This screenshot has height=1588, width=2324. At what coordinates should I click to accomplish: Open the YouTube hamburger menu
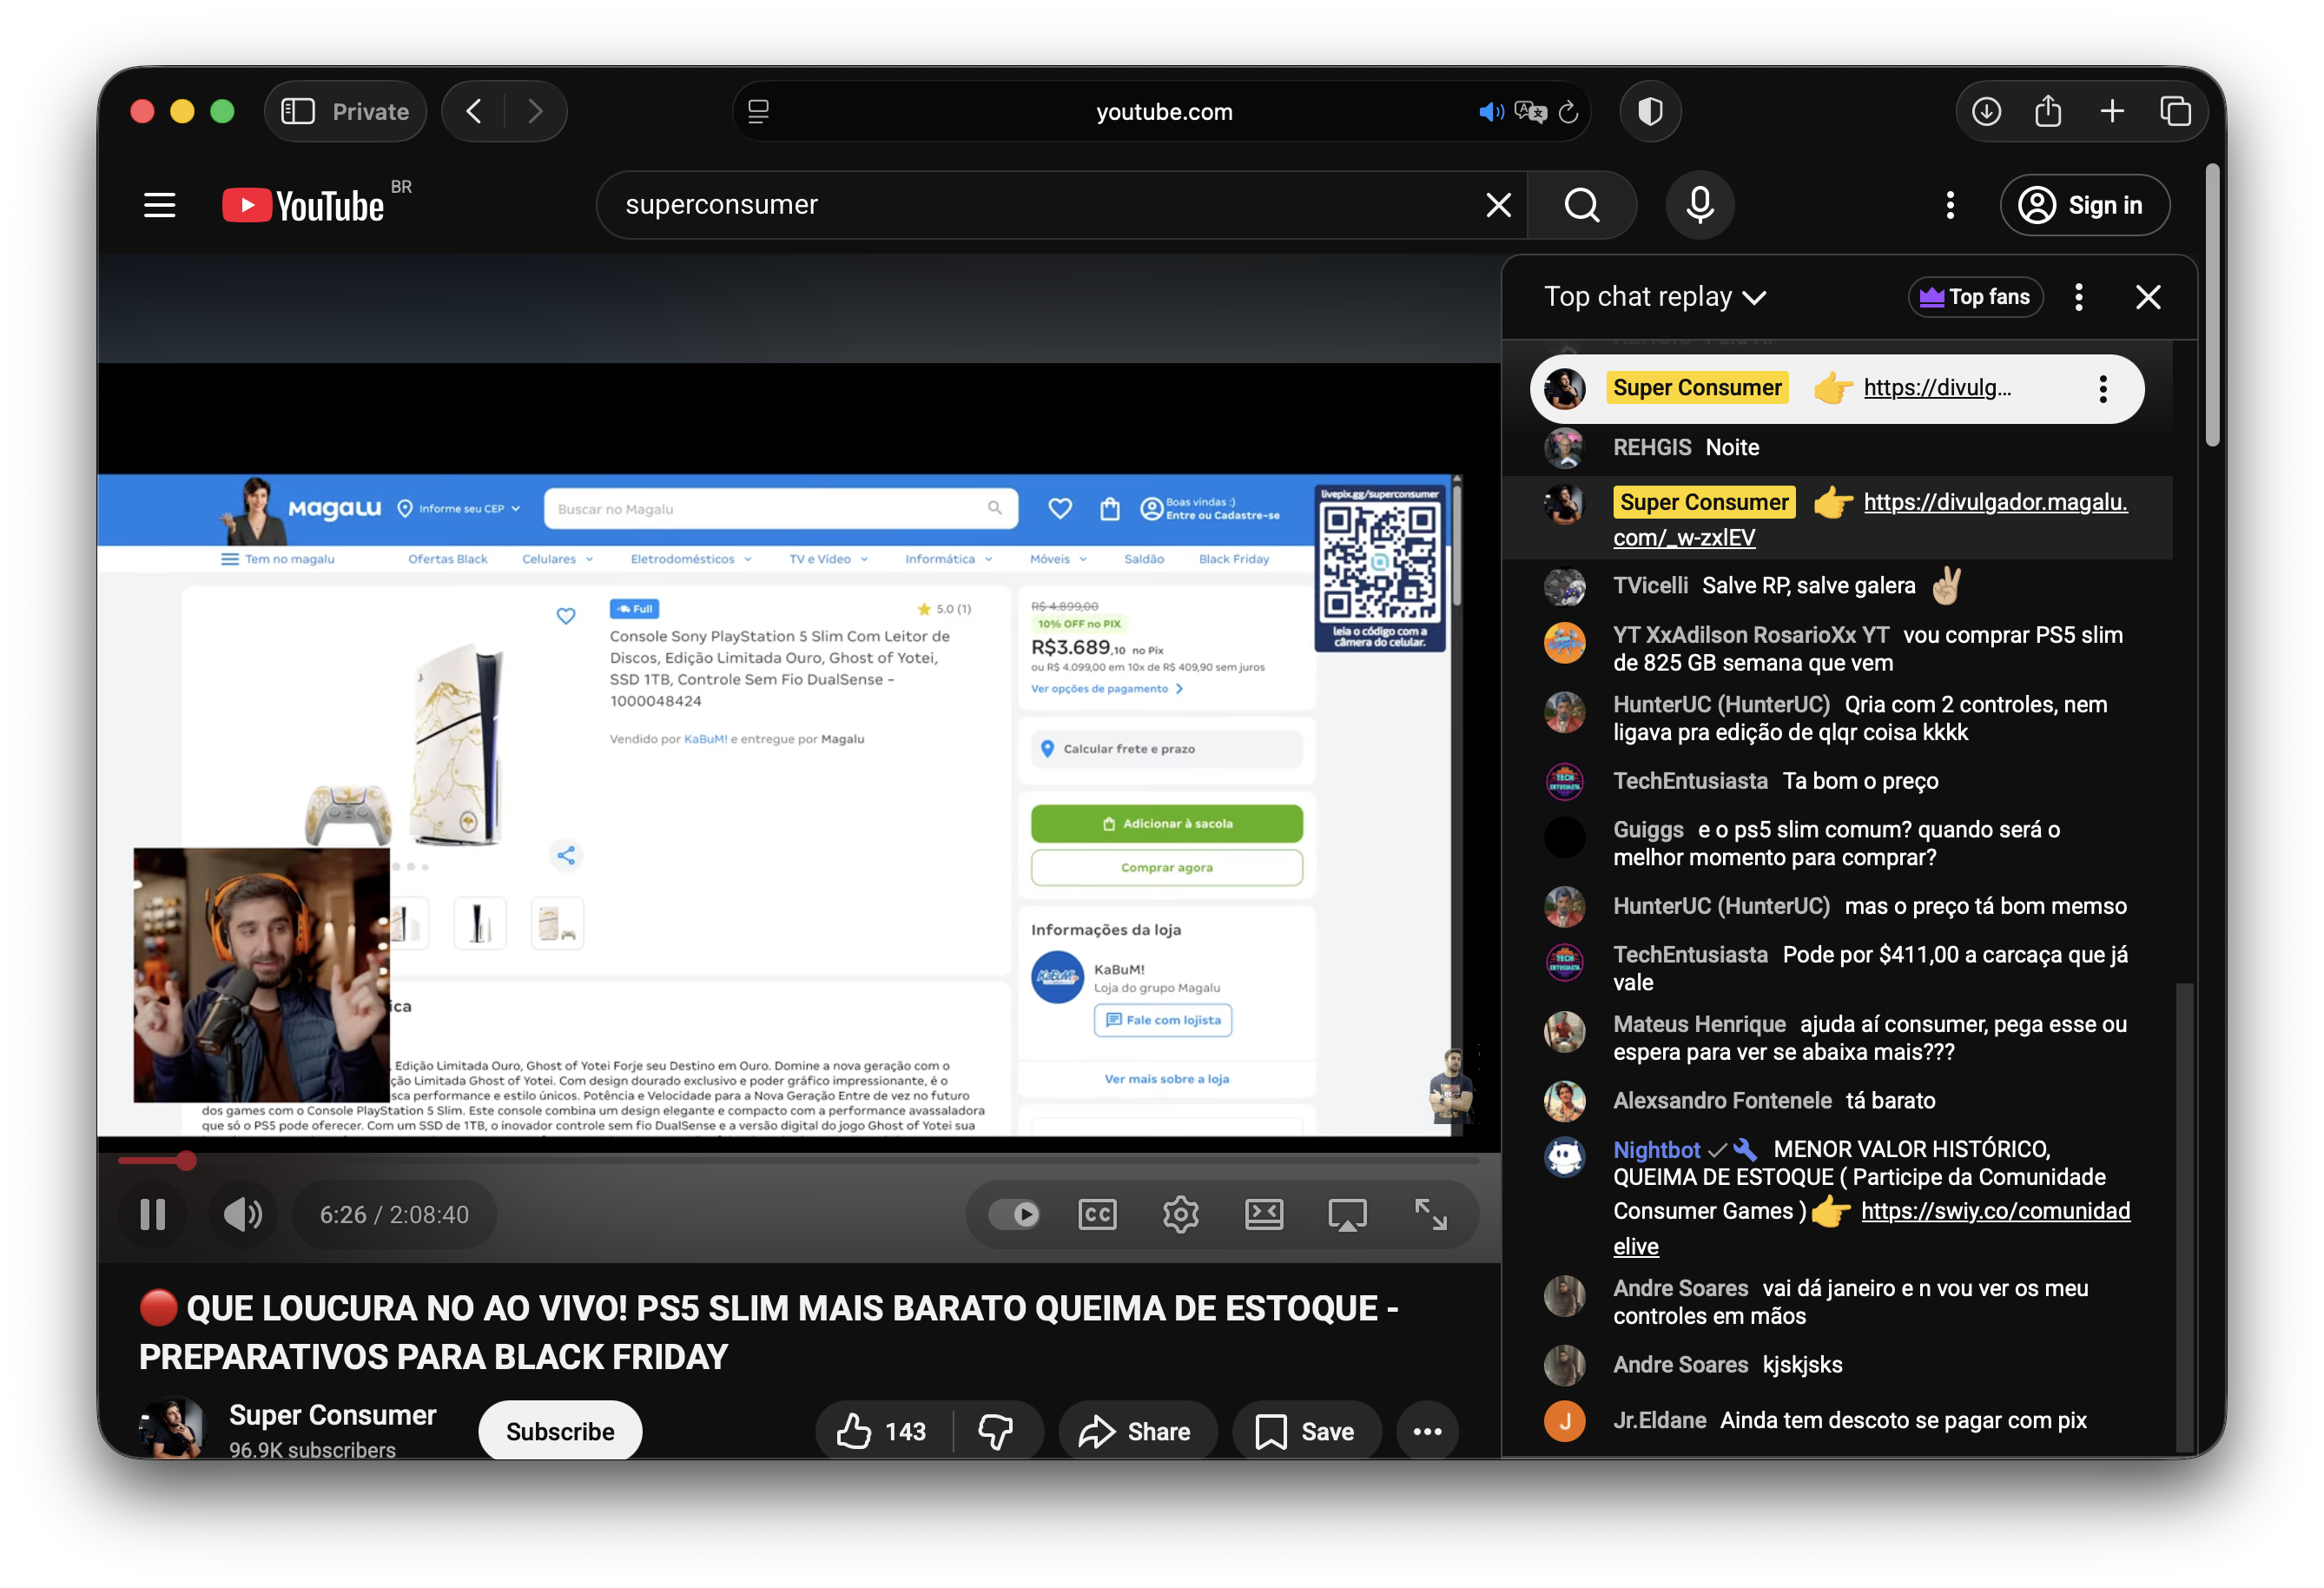click(x=160, y=205)
